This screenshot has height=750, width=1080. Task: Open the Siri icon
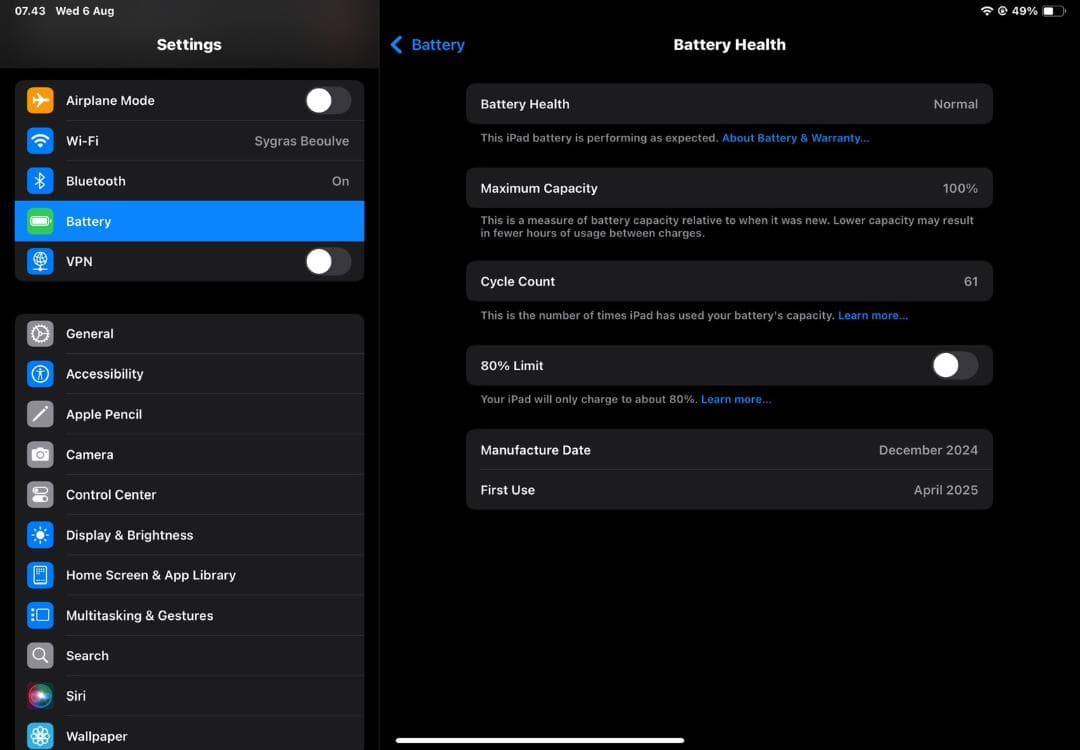tap(40, 696)
